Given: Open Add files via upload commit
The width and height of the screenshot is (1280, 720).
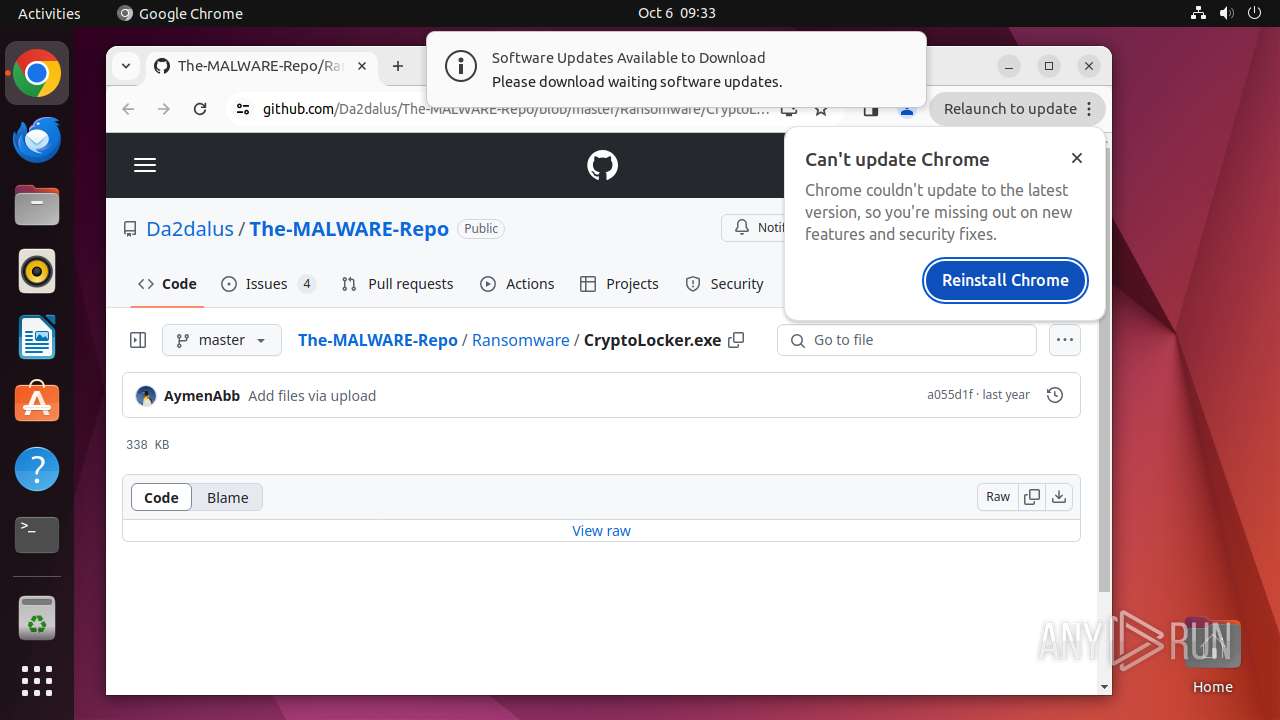Looking at the screenshot, I should tap(312, 396).
